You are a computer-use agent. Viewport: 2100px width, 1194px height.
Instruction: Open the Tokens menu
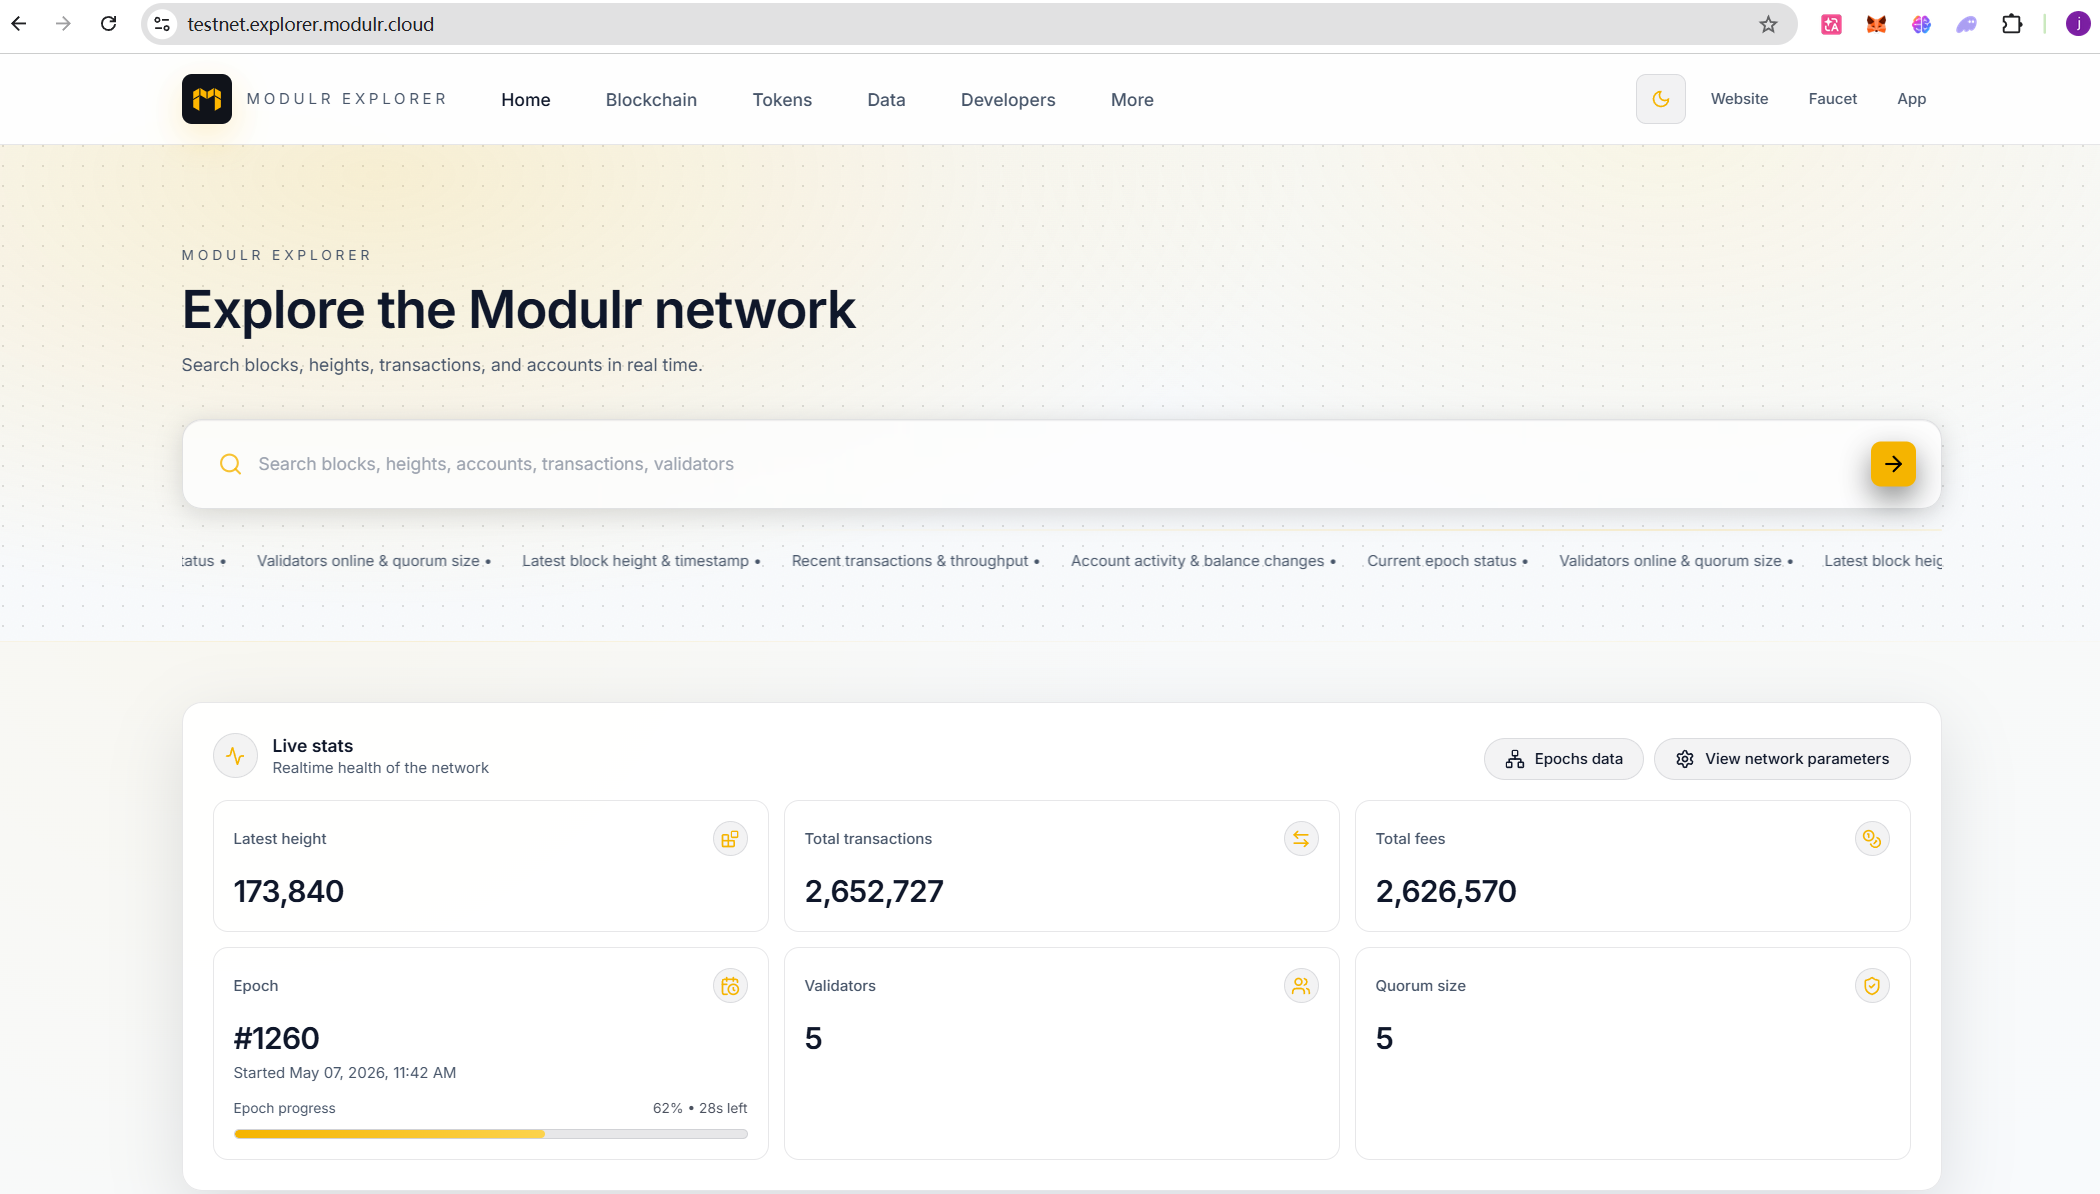(x=782, y=100)
